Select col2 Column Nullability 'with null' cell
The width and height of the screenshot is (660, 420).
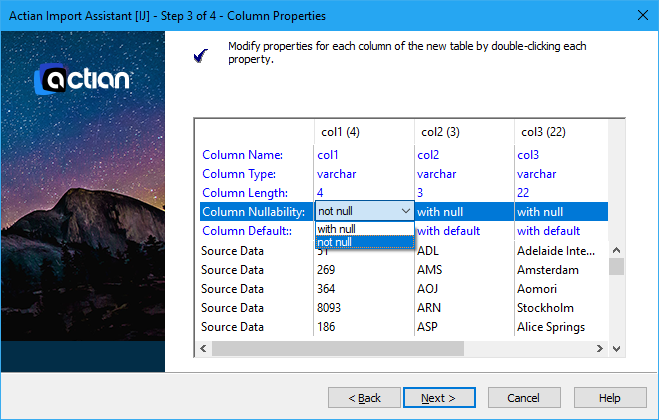[x=440, y=212]
